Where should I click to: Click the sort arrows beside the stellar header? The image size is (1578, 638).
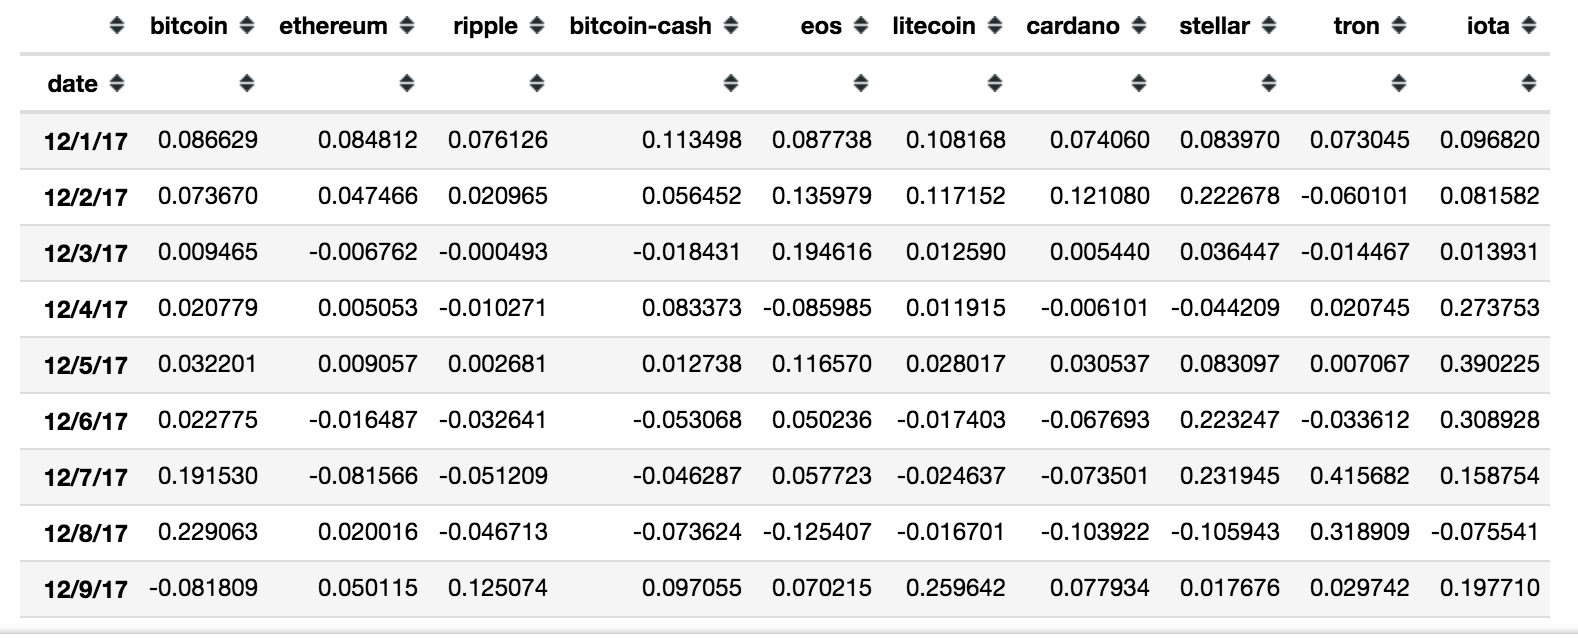click(1268, 27)
